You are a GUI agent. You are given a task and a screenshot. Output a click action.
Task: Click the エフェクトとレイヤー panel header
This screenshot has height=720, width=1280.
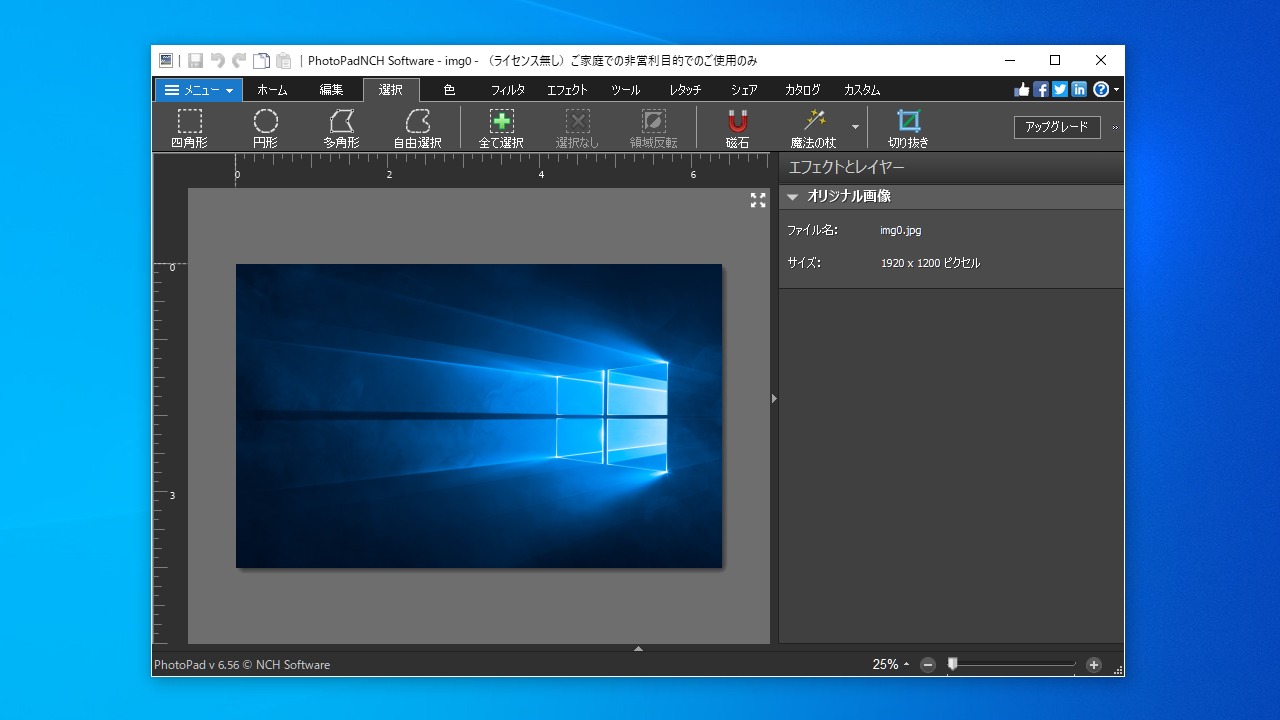click(x=951, y=167)
